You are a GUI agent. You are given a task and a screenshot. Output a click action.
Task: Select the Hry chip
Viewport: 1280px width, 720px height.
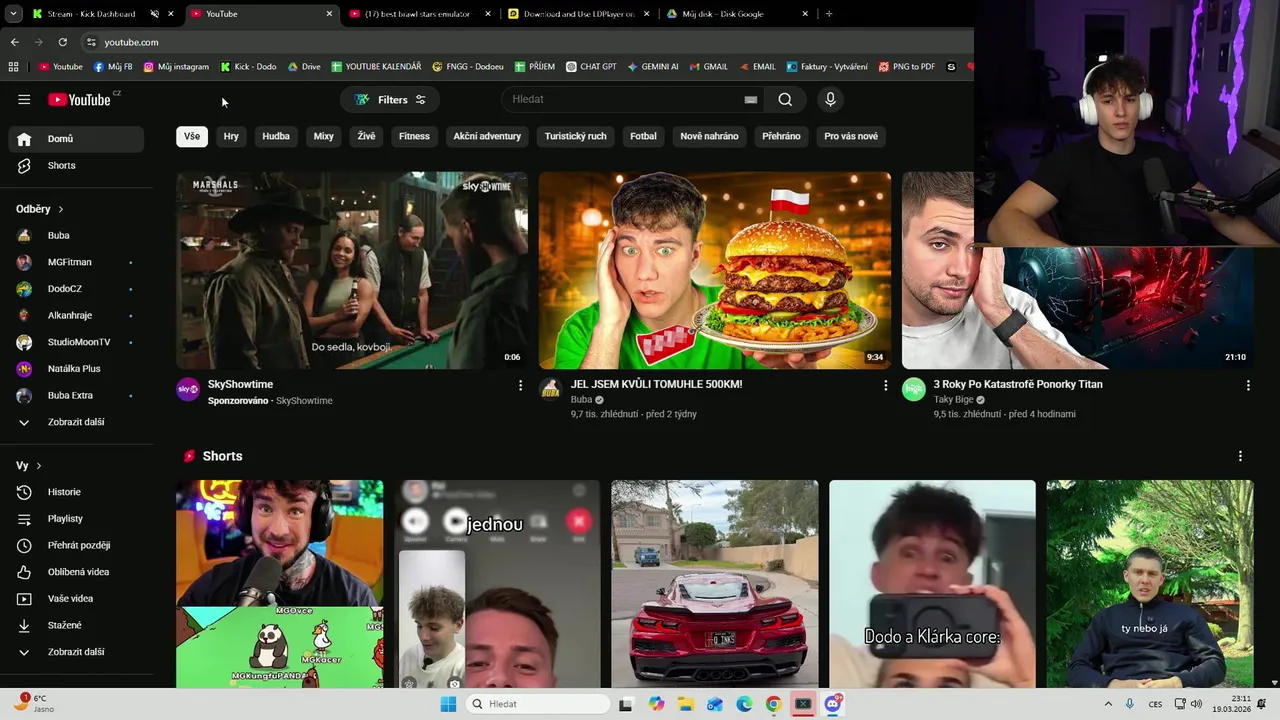pyautogui.click(x=231, y=136)
